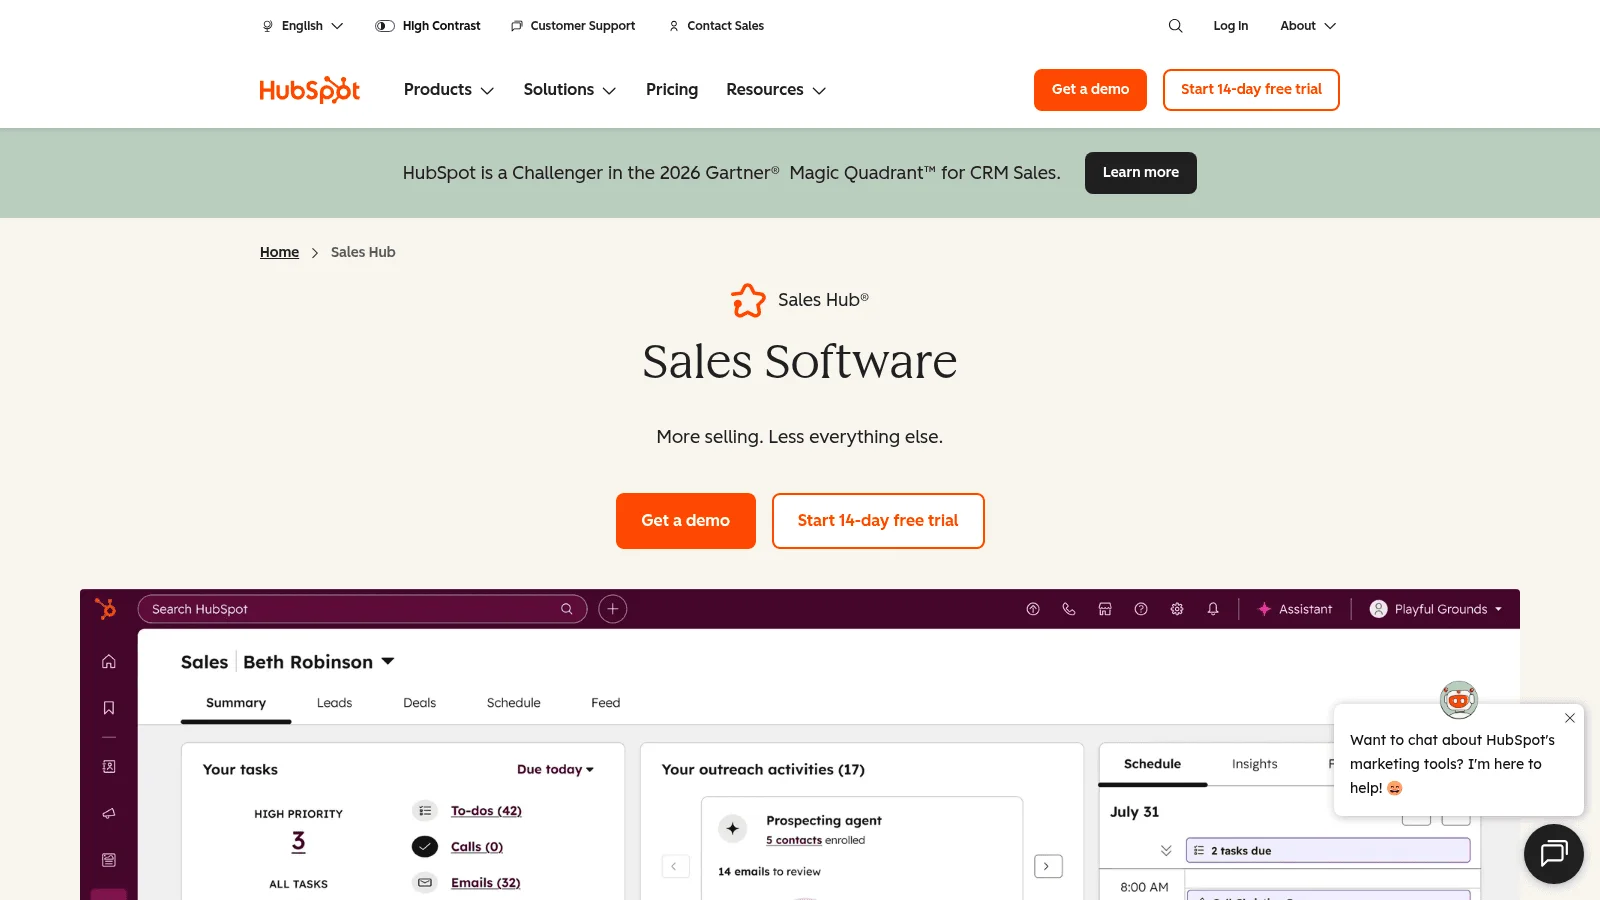Click the help question mark icon
This screenshot has width=1600, height=900.
point(1141,609)
